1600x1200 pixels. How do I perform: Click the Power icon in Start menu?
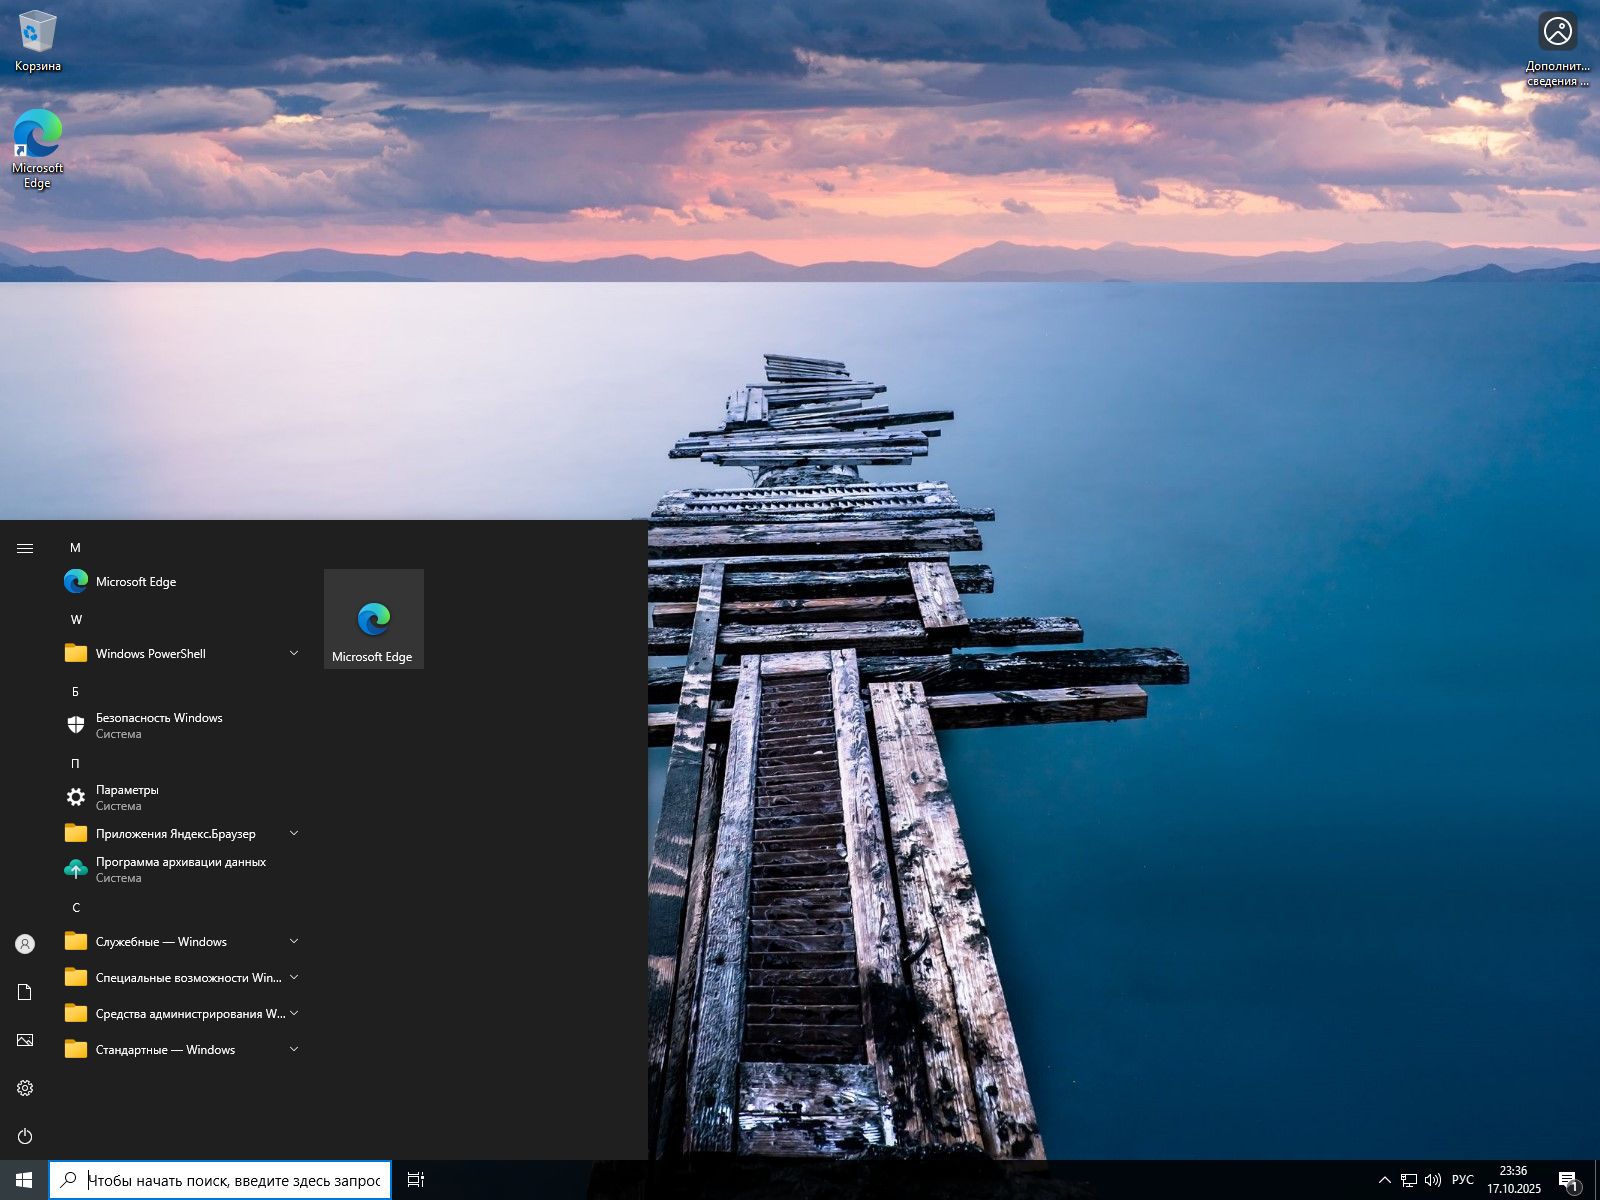tap(25, 1136)
